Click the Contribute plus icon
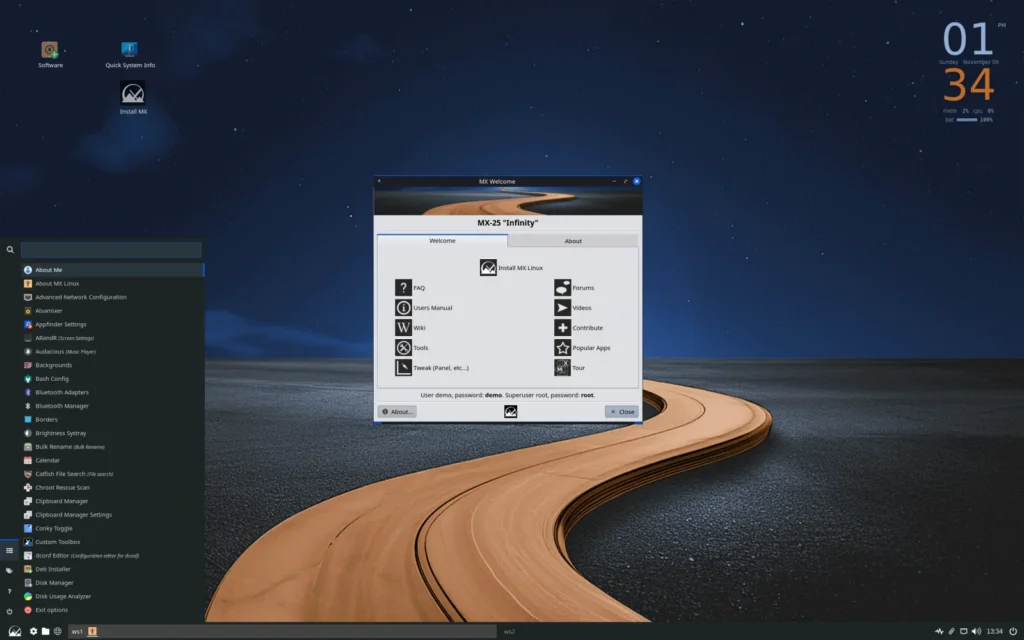Screen dimensions: 1024x640 [561, 327]
